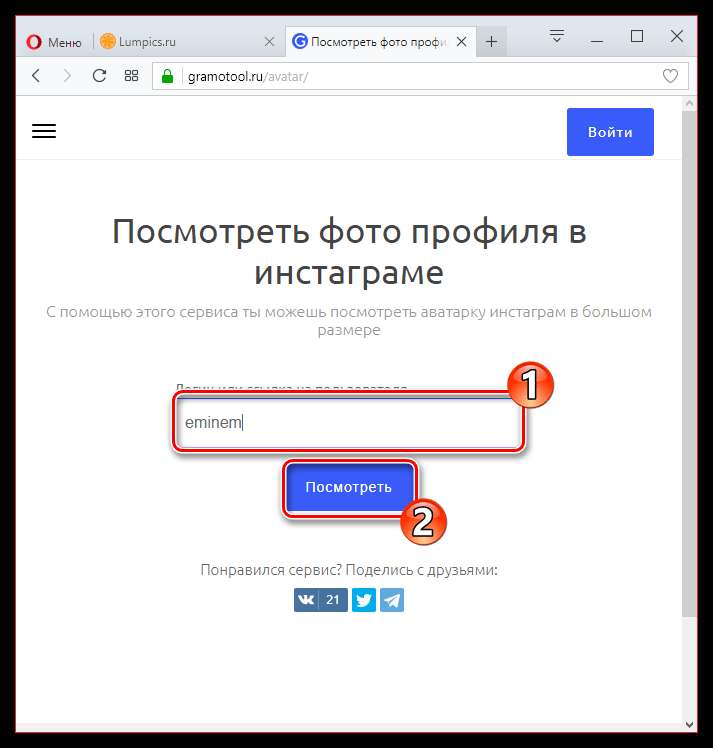Click the green padlock security icon

pyautogui.click(x=167, y=76)
